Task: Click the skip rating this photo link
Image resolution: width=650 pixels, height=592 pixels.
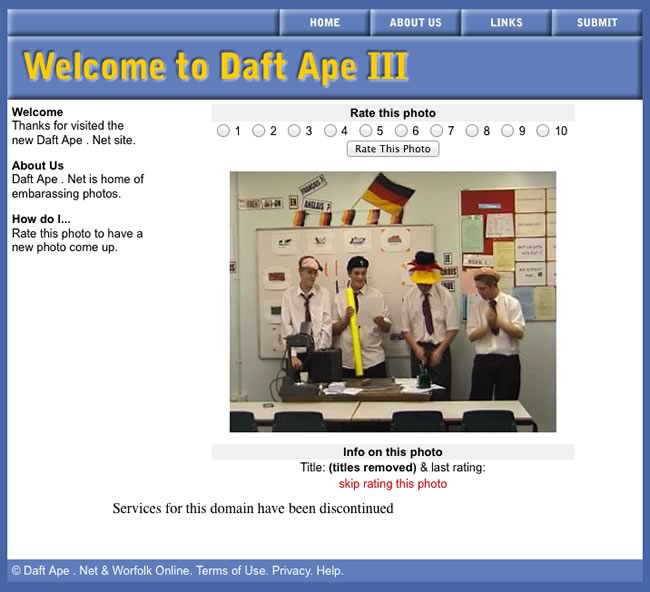Action: pyautogui.click(x=393, y=484)
